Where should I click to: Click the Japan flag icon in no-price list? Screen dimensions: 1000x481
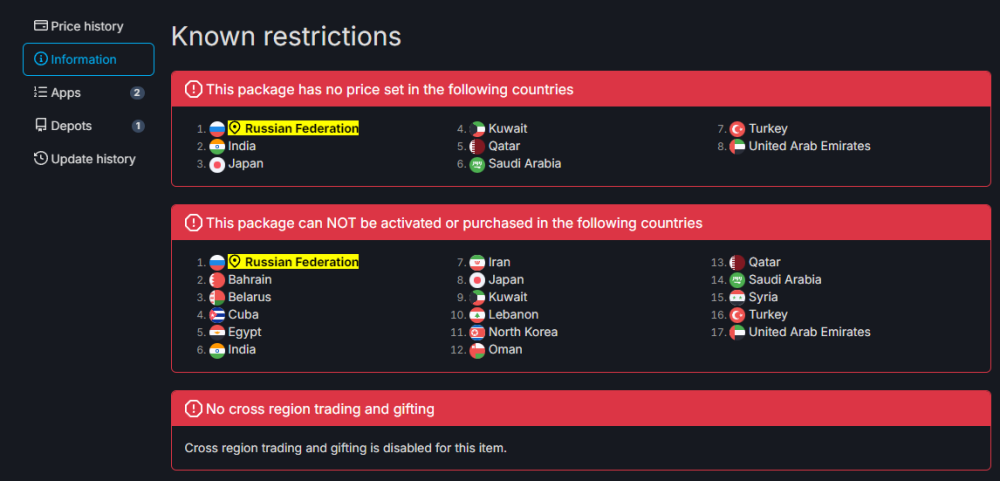(217, 164)
